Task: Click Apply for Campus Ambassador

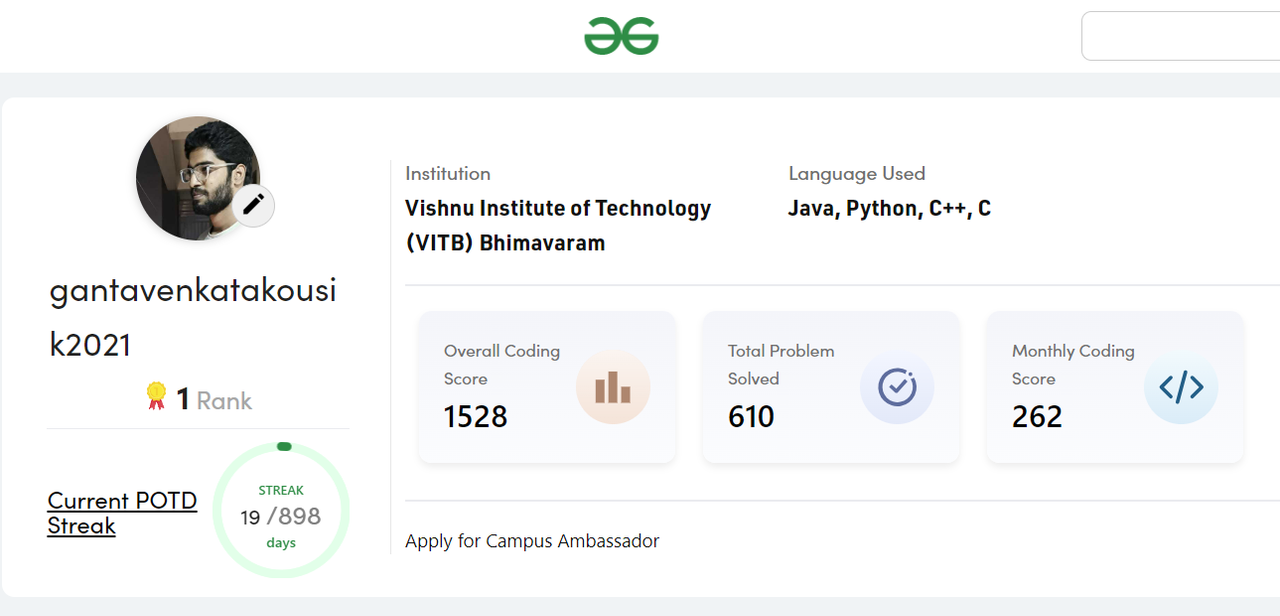Action: [532, 541]
